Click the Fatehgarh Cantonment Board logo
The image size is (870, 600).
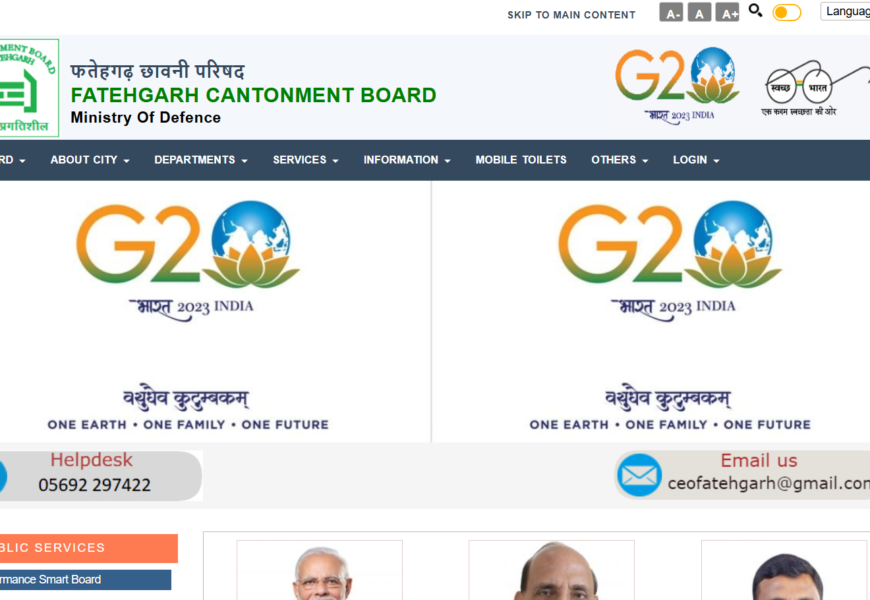click(29, 88)
